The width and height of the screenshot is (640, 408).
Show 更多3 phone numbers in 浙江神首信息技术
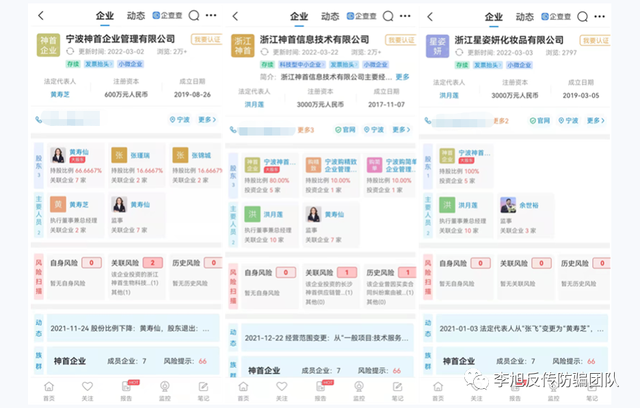(306, 130)
